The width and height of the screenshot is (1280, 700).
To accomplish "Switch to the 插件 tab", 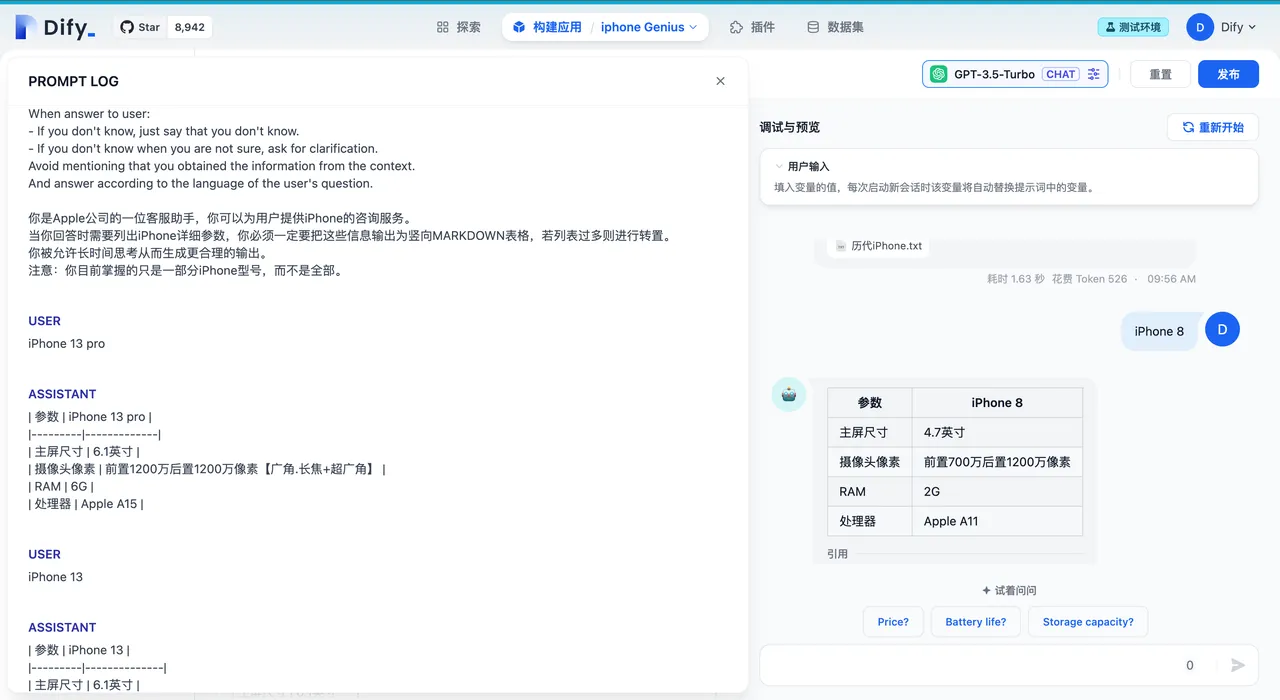I will (752, 27).
